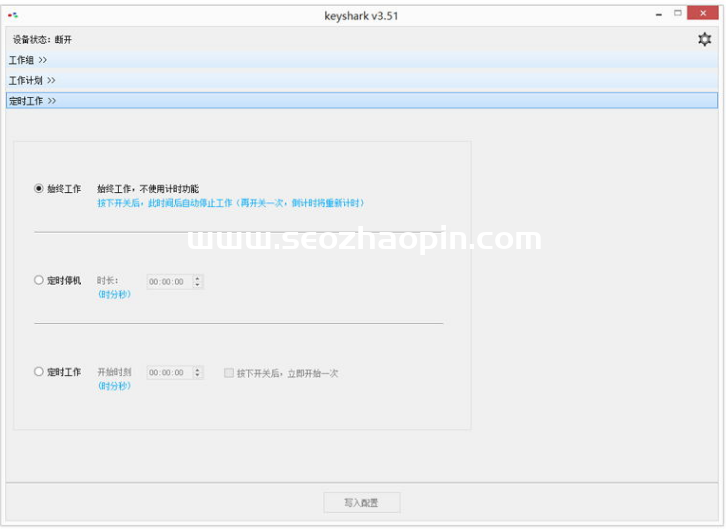The image size is (726, 529).
Task: Maximize the keyshark window
Action: (678, 14)
